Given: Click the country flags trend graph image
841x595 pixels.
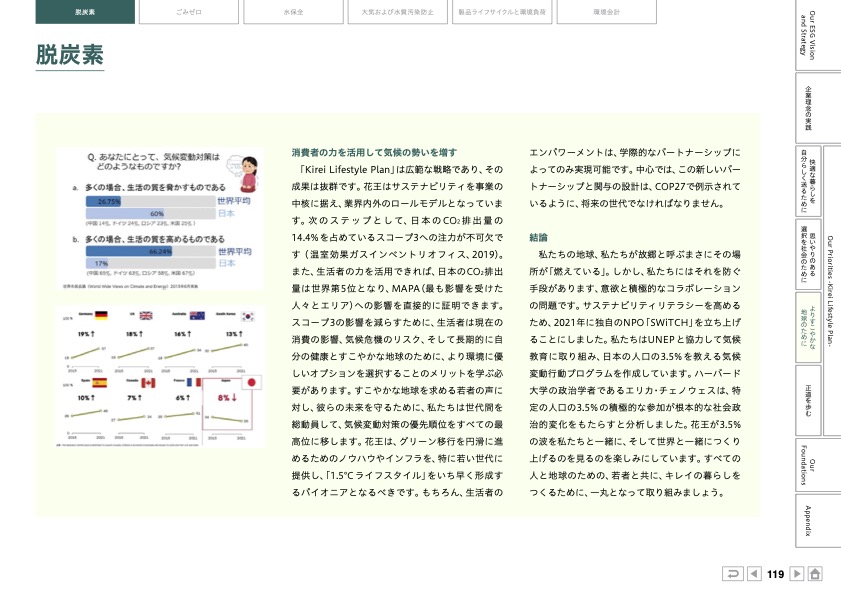Looking at the screenshot, I should pos(160,374).
